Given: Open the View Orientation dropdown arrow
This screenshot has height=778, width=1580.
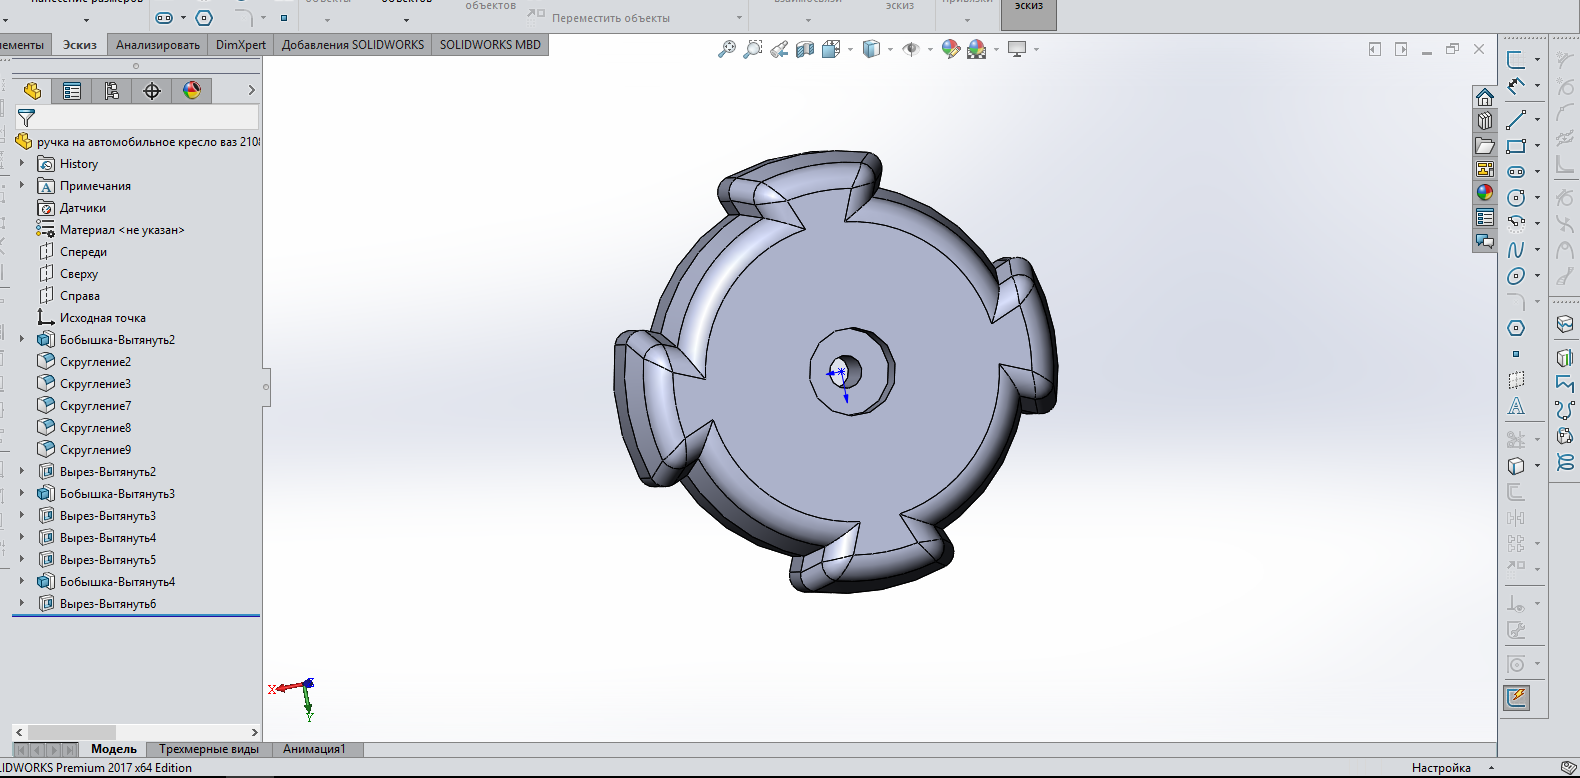Looking at the screenshot, I should [850, 49].
